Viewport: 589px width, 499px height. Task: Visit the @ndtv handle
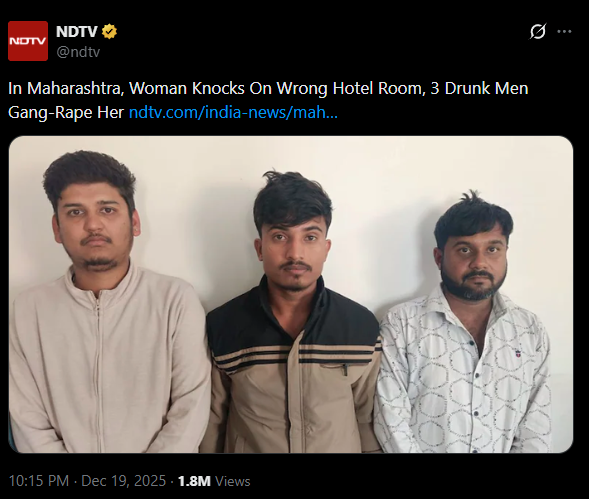(x=78, y=52)
